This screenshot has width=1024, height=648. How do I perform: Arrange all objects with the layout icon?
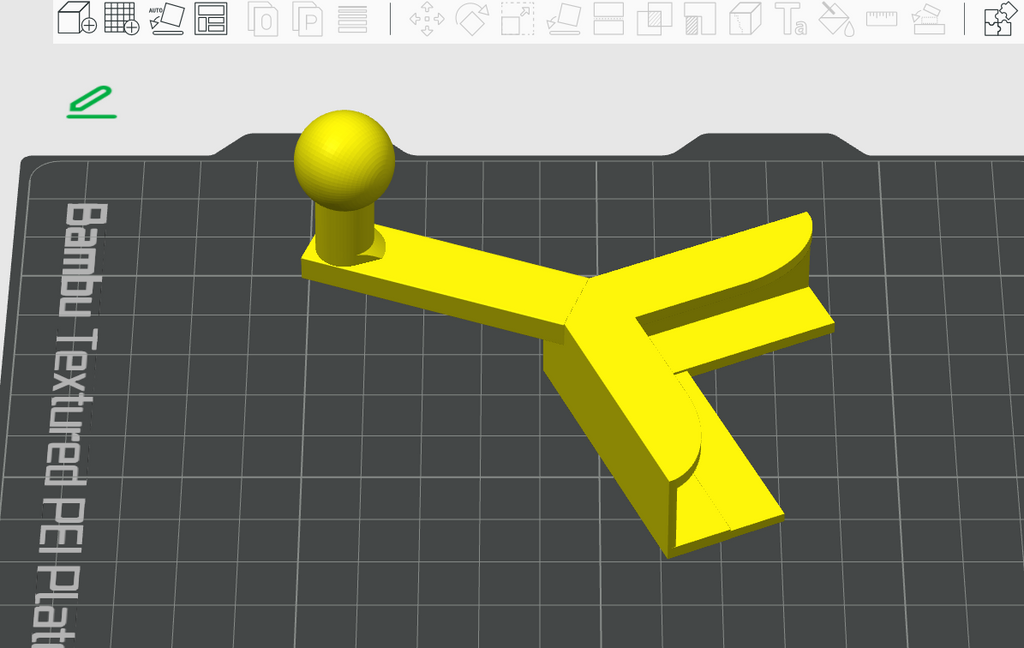pos(211,18)
